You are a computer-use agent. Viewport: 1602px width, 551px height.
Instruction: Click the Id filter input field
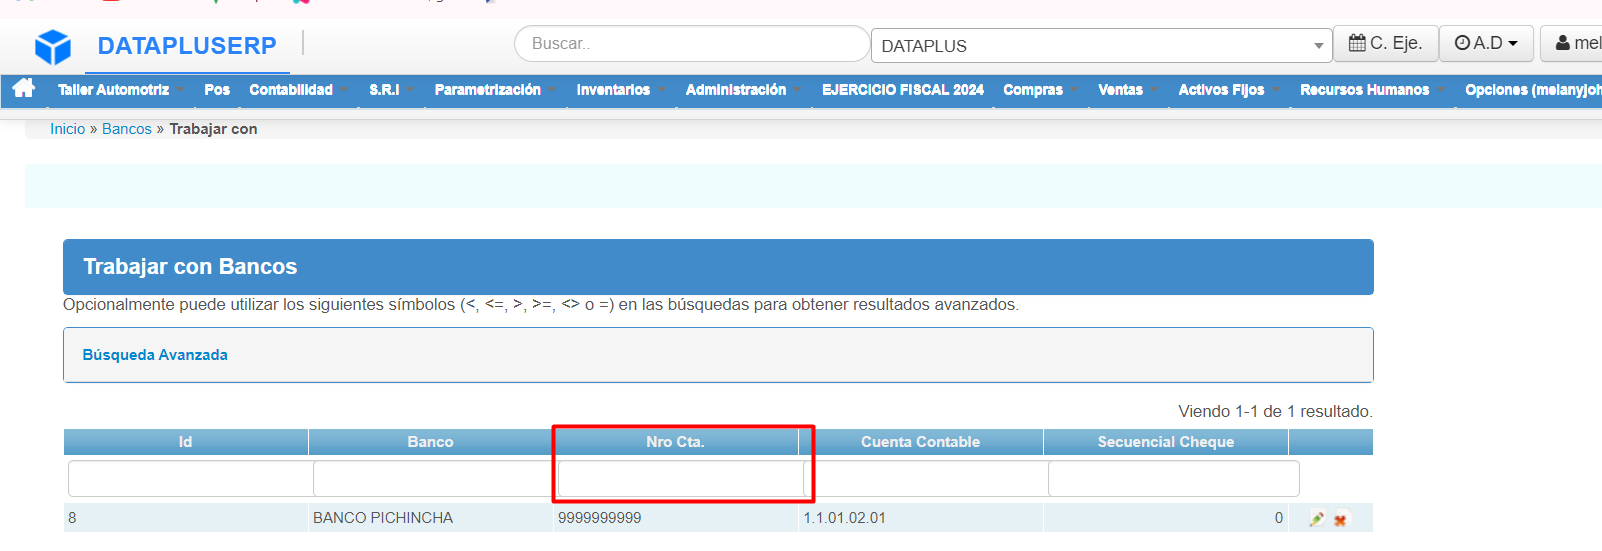tap(190, 479)
